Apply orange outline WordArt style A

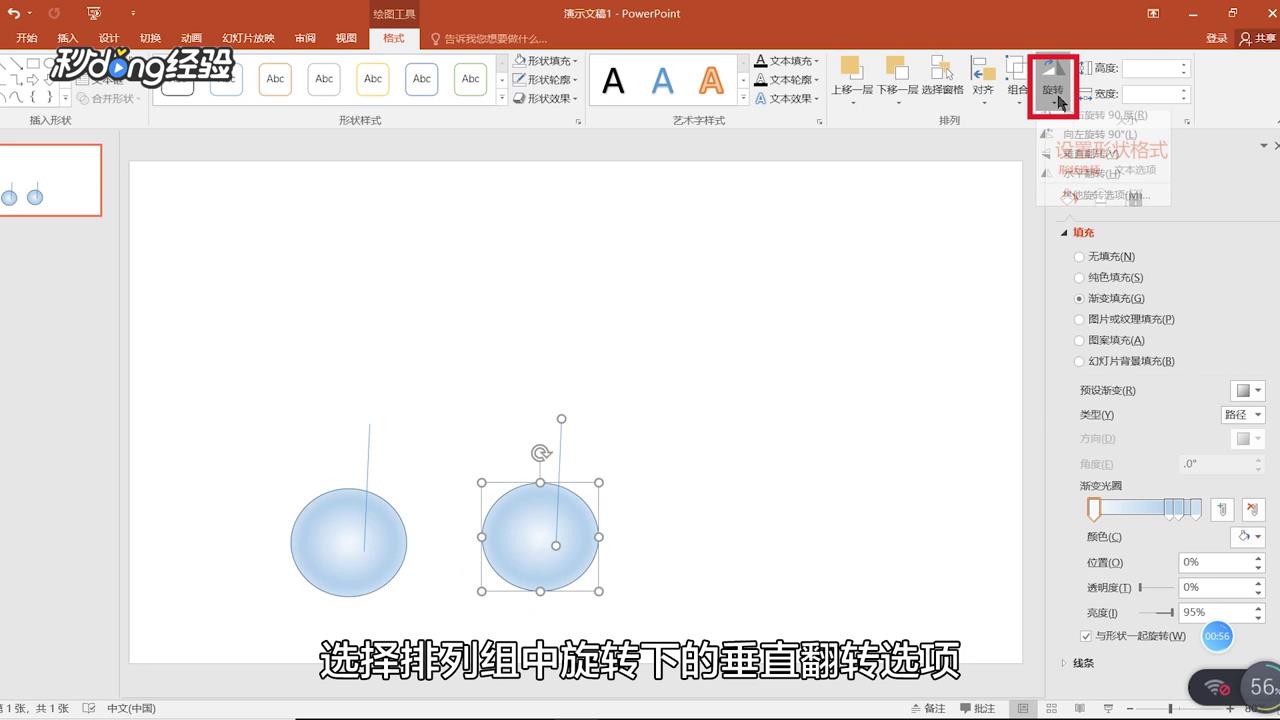pyautogui.click(x=711, y=80)
